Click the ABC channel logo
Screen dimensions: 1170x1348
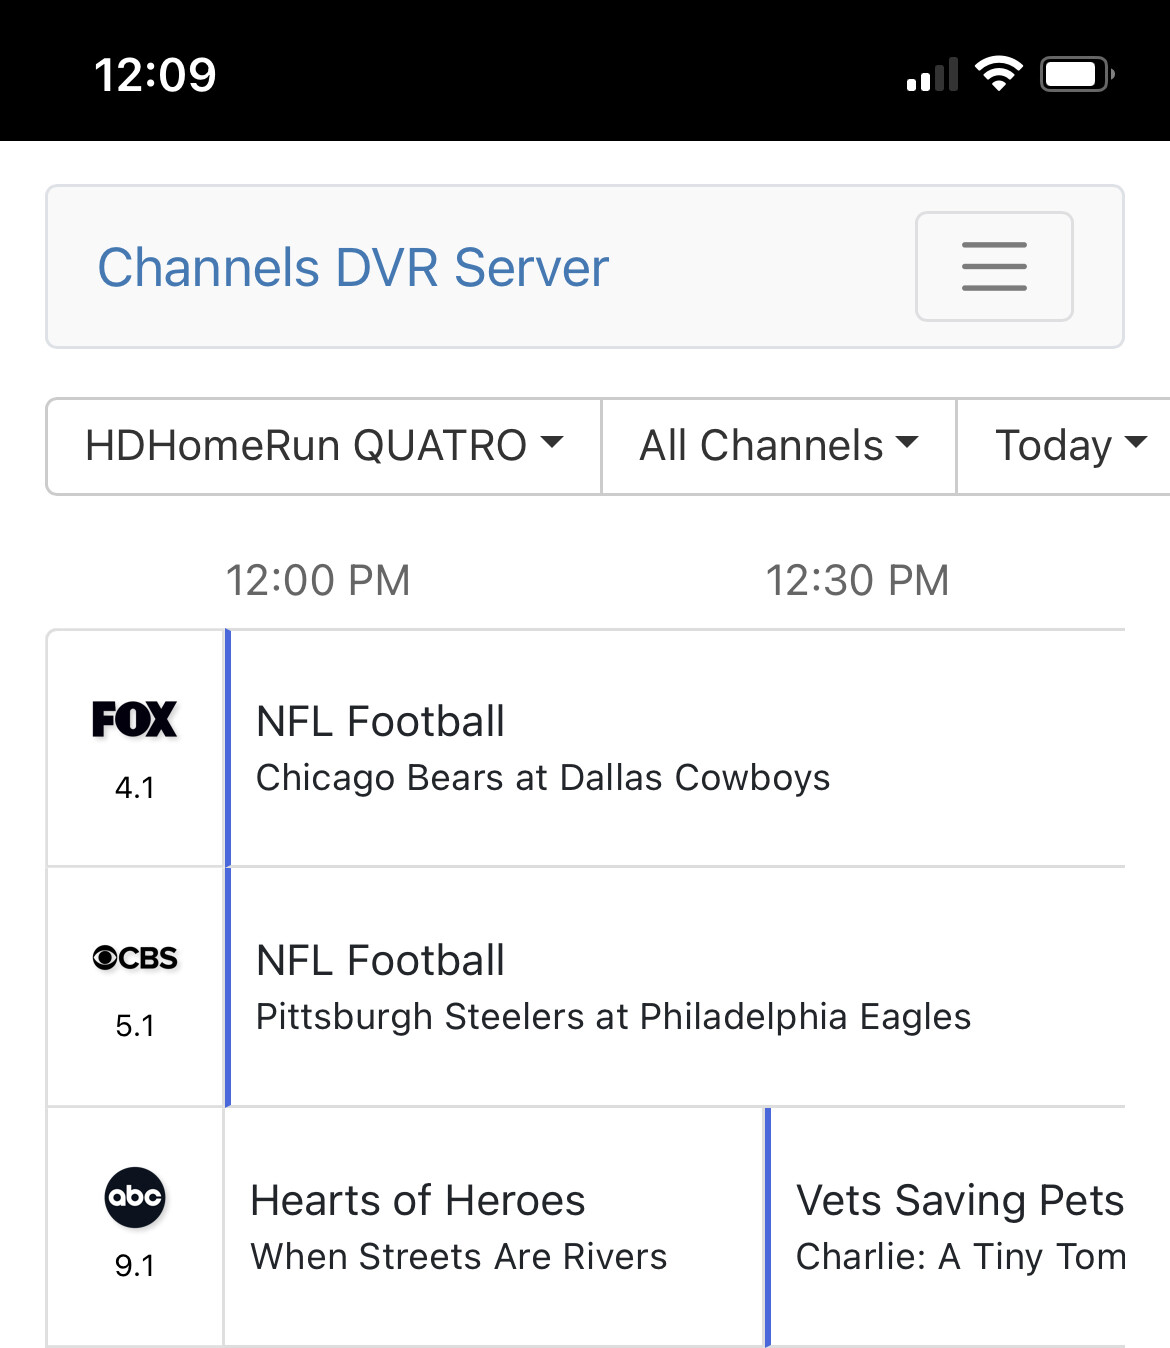click(134, 1196)
